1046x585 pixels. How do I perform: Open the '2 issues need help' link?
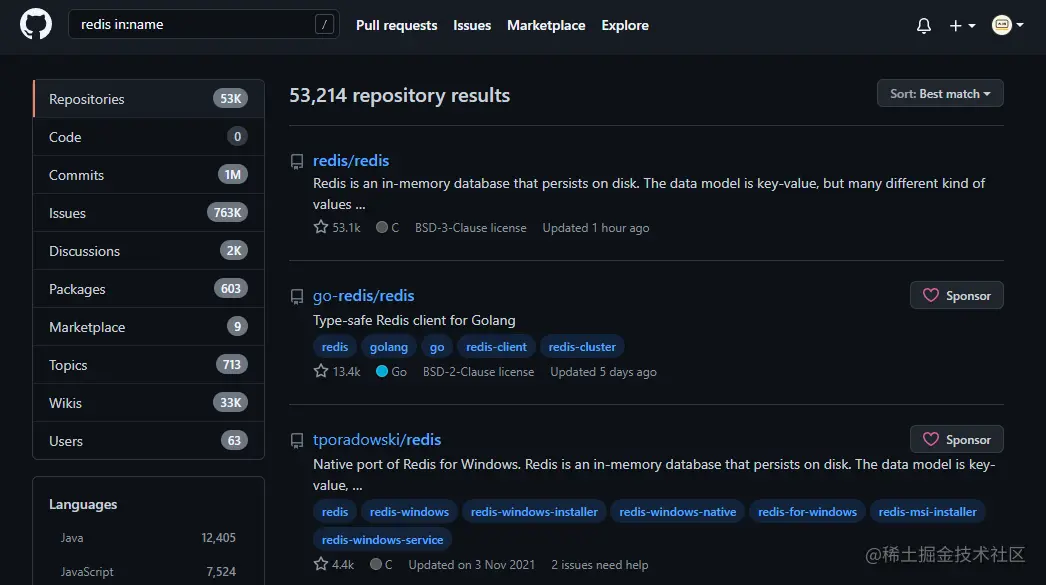(x=600, y=565)
